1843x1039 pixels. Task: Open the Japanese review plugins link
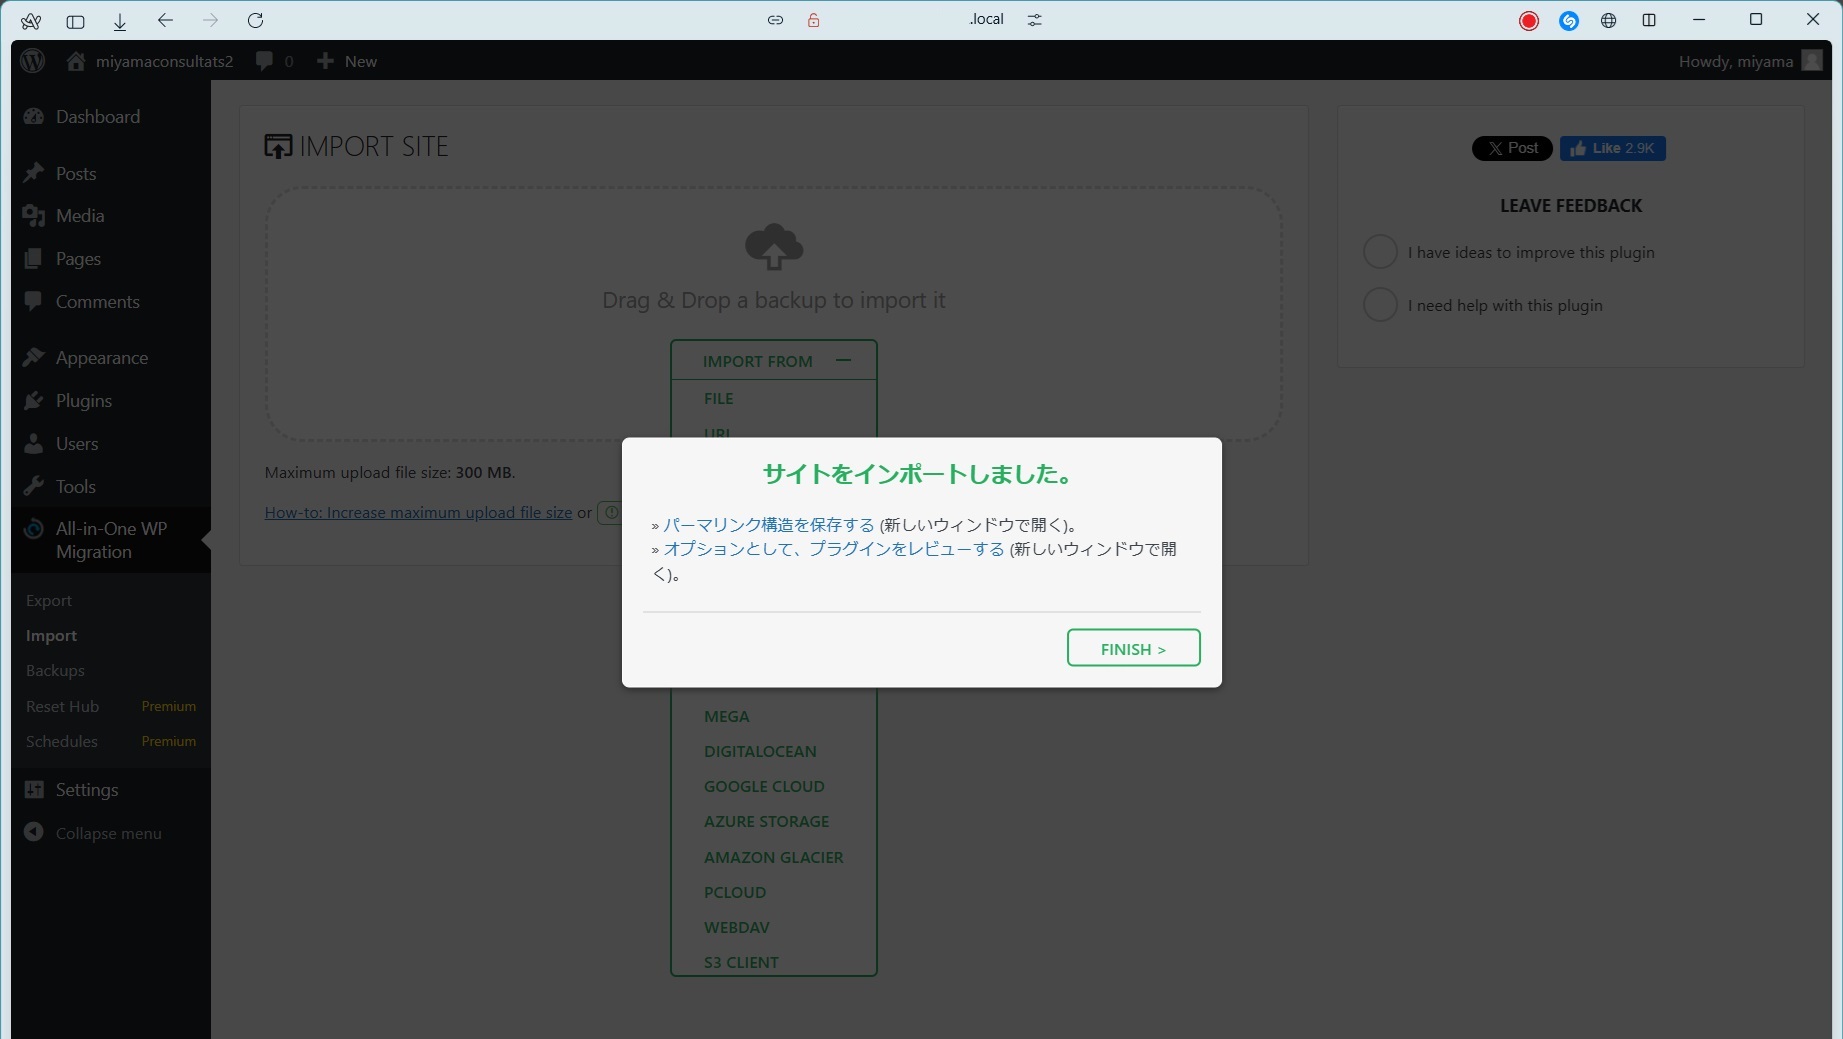[x=833, y=549]
